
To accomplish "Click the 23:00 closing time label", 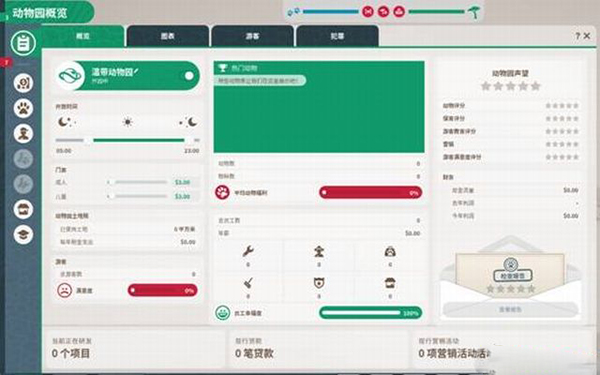I will [x=191, y=151].
